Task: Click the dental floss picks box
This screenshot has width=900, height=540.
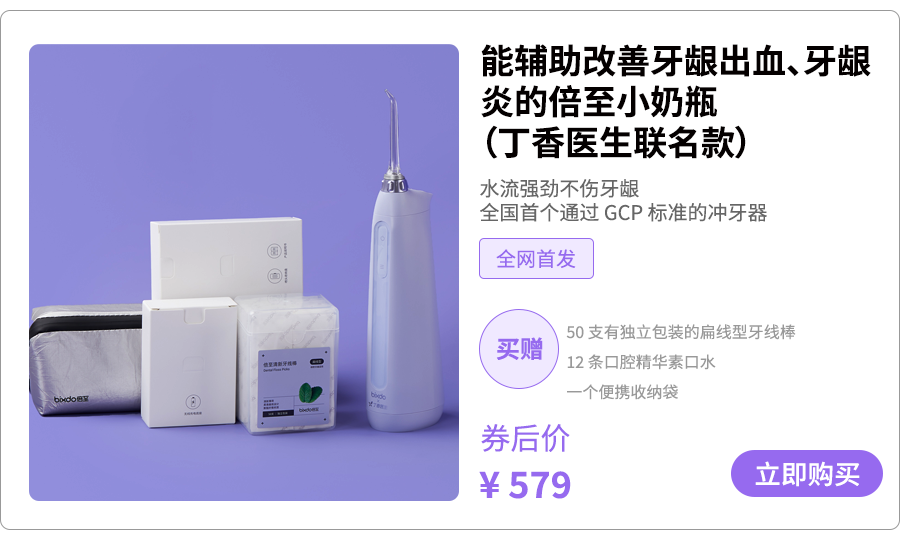Action: [288, 364]
